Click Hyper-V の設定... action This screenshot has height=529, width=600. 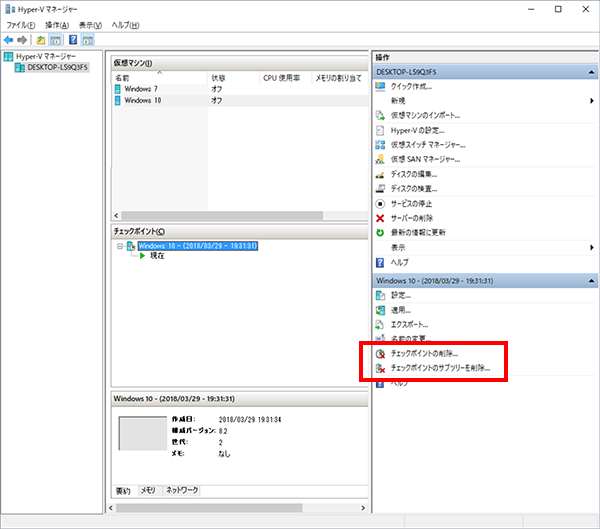click(417, 131)
